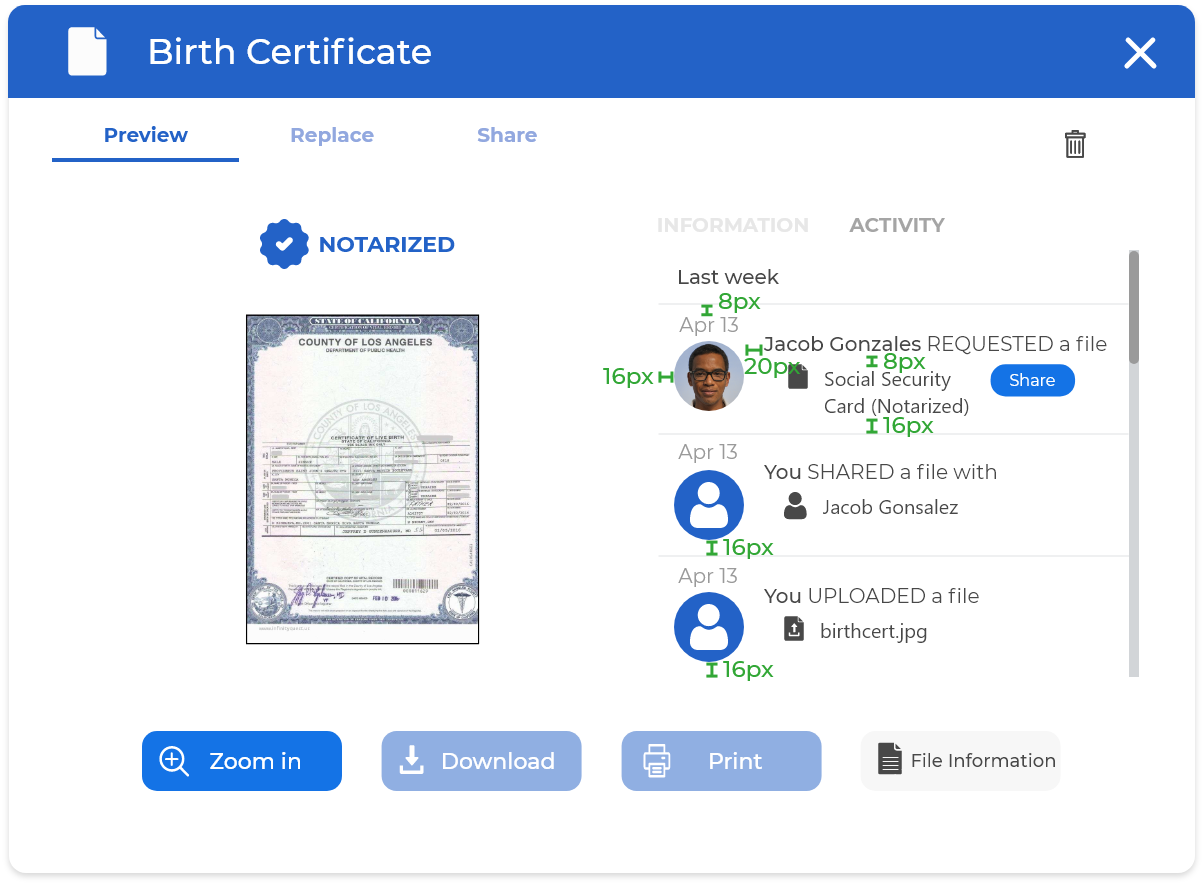Screen dimensions: 1204x885
Task: Switch to the Activity panel tab
Action: tap(897, 225)
